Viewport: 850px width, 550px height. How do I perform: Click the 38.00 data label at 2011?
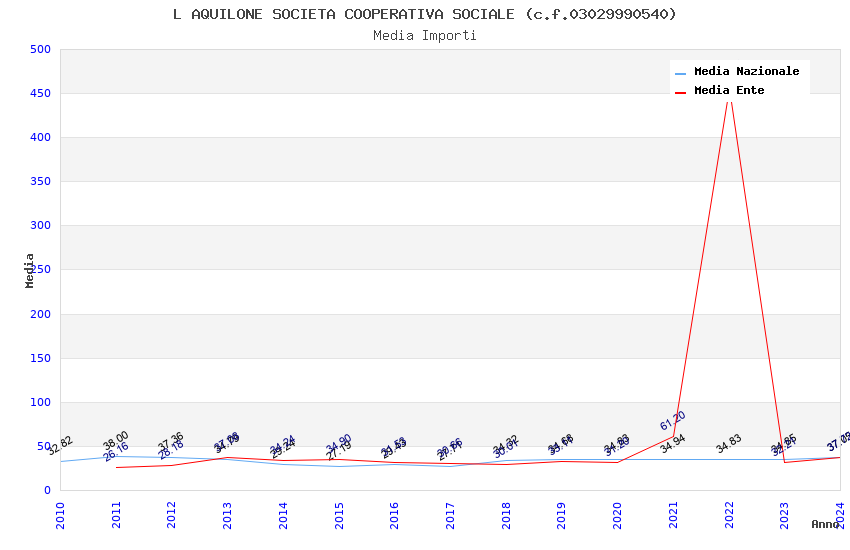[116, 440]
